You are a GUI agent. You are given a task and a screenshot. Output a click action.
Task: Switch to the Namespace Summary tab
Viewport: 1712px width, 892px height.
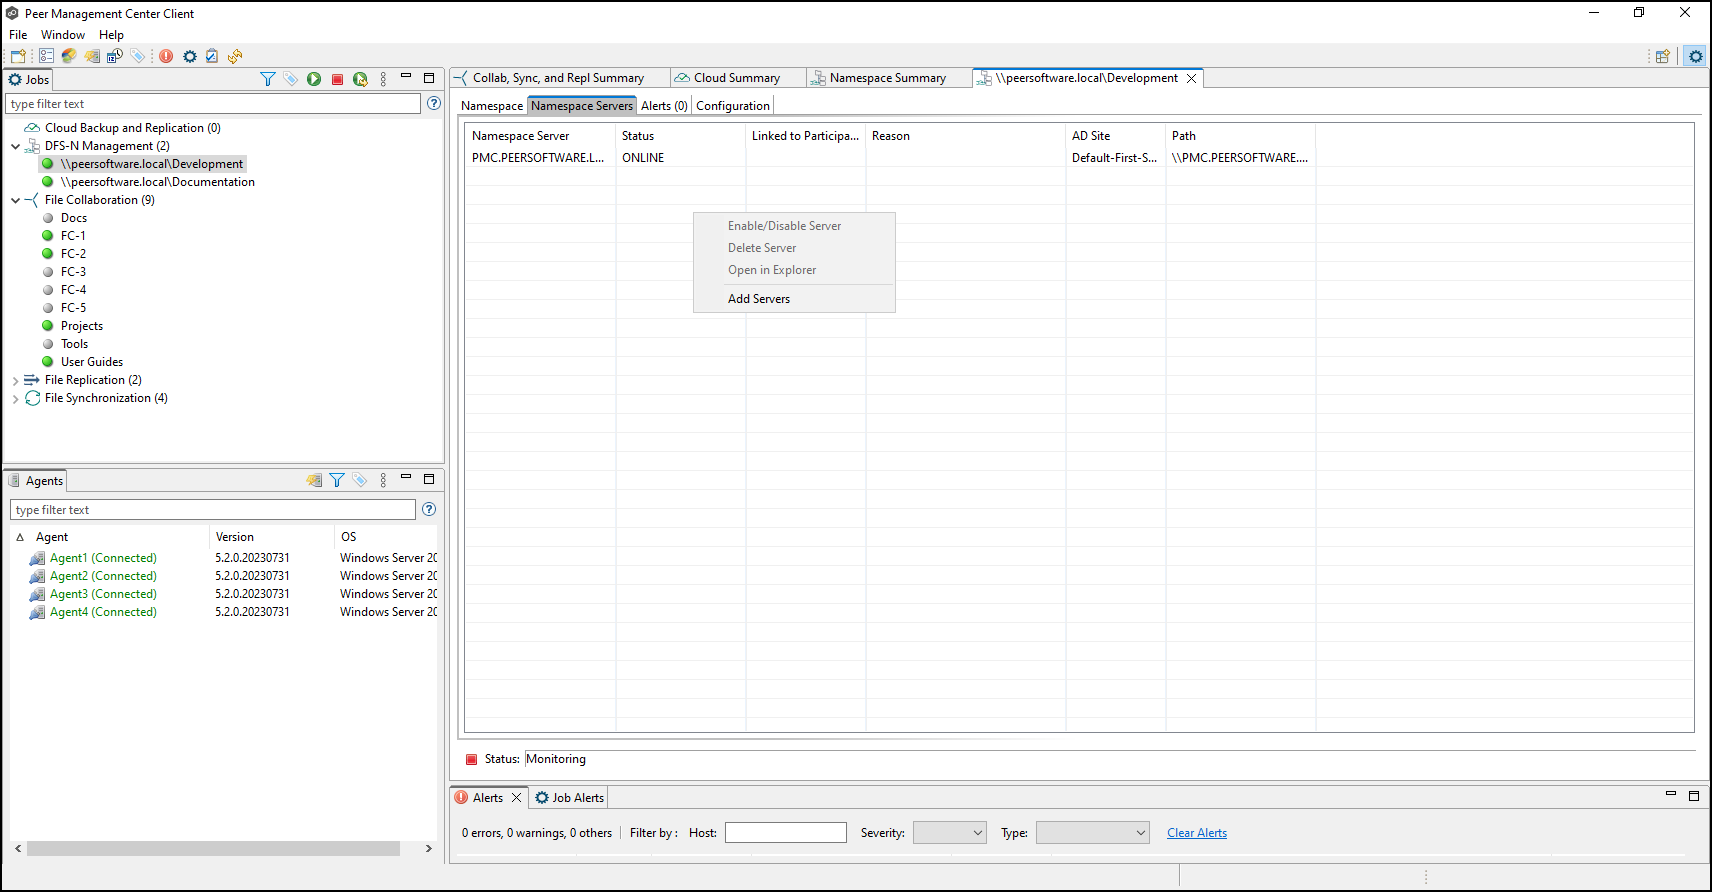tap(887, 78)
